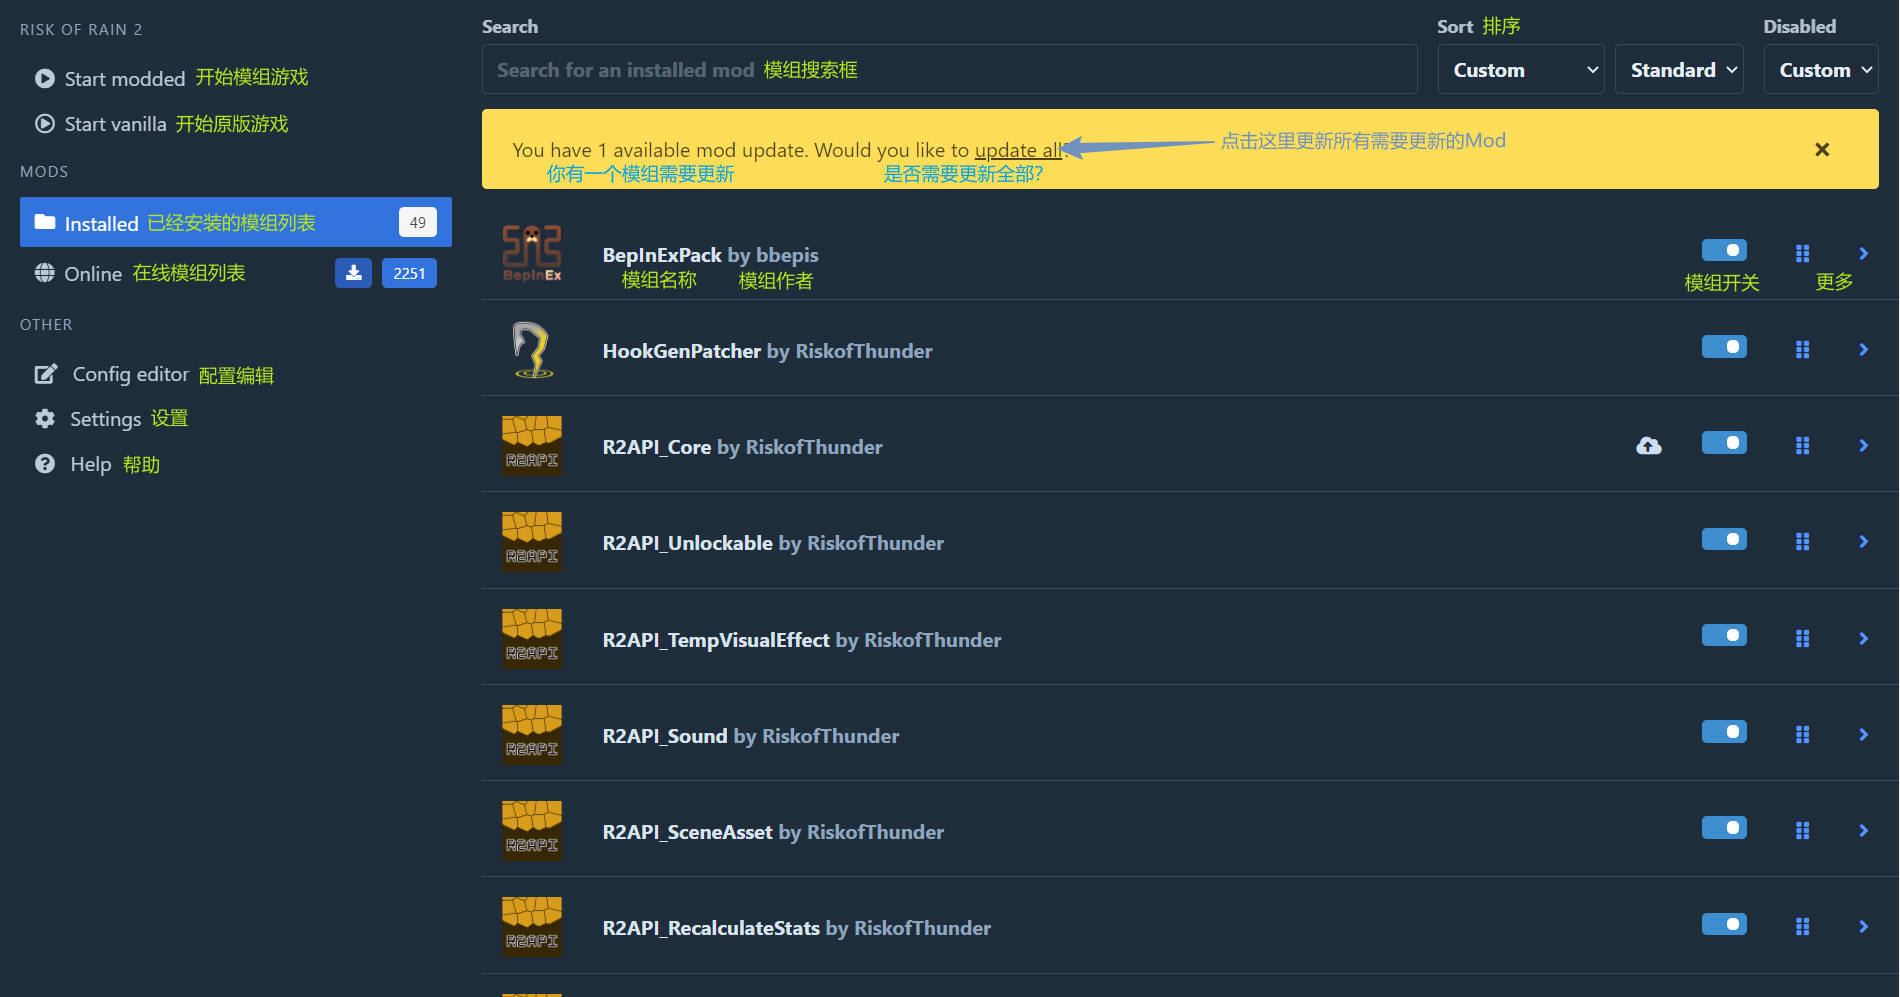Click the "update all" link
The height and width of the screenshot is (997, 1900).
1018,150
